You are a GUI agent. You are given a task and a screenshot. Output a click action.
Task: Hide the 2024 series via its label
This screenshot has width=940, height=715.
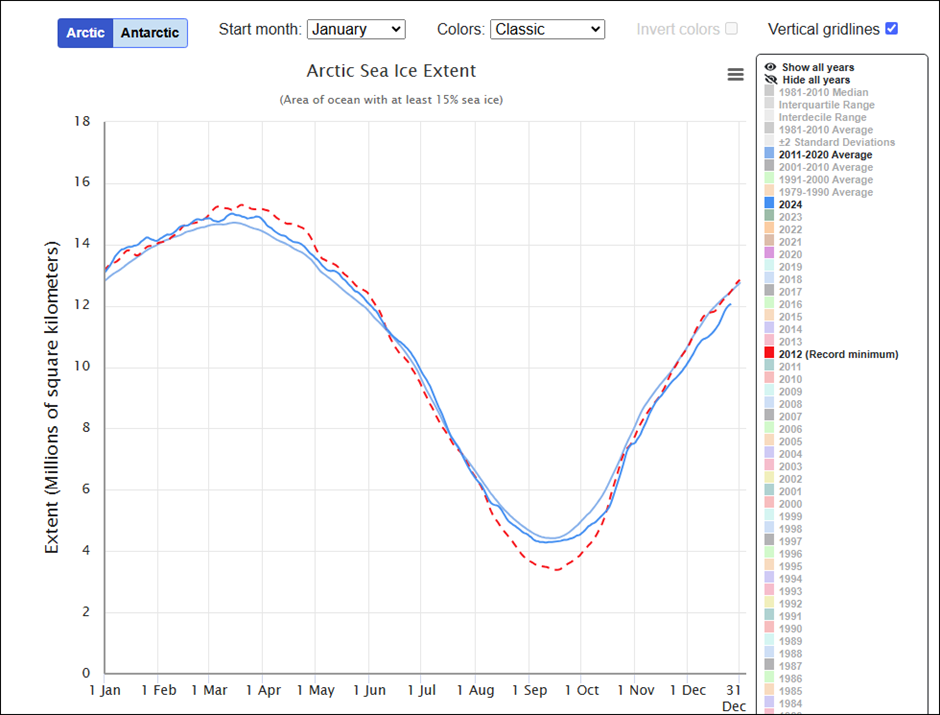click(x=790, y=204)
